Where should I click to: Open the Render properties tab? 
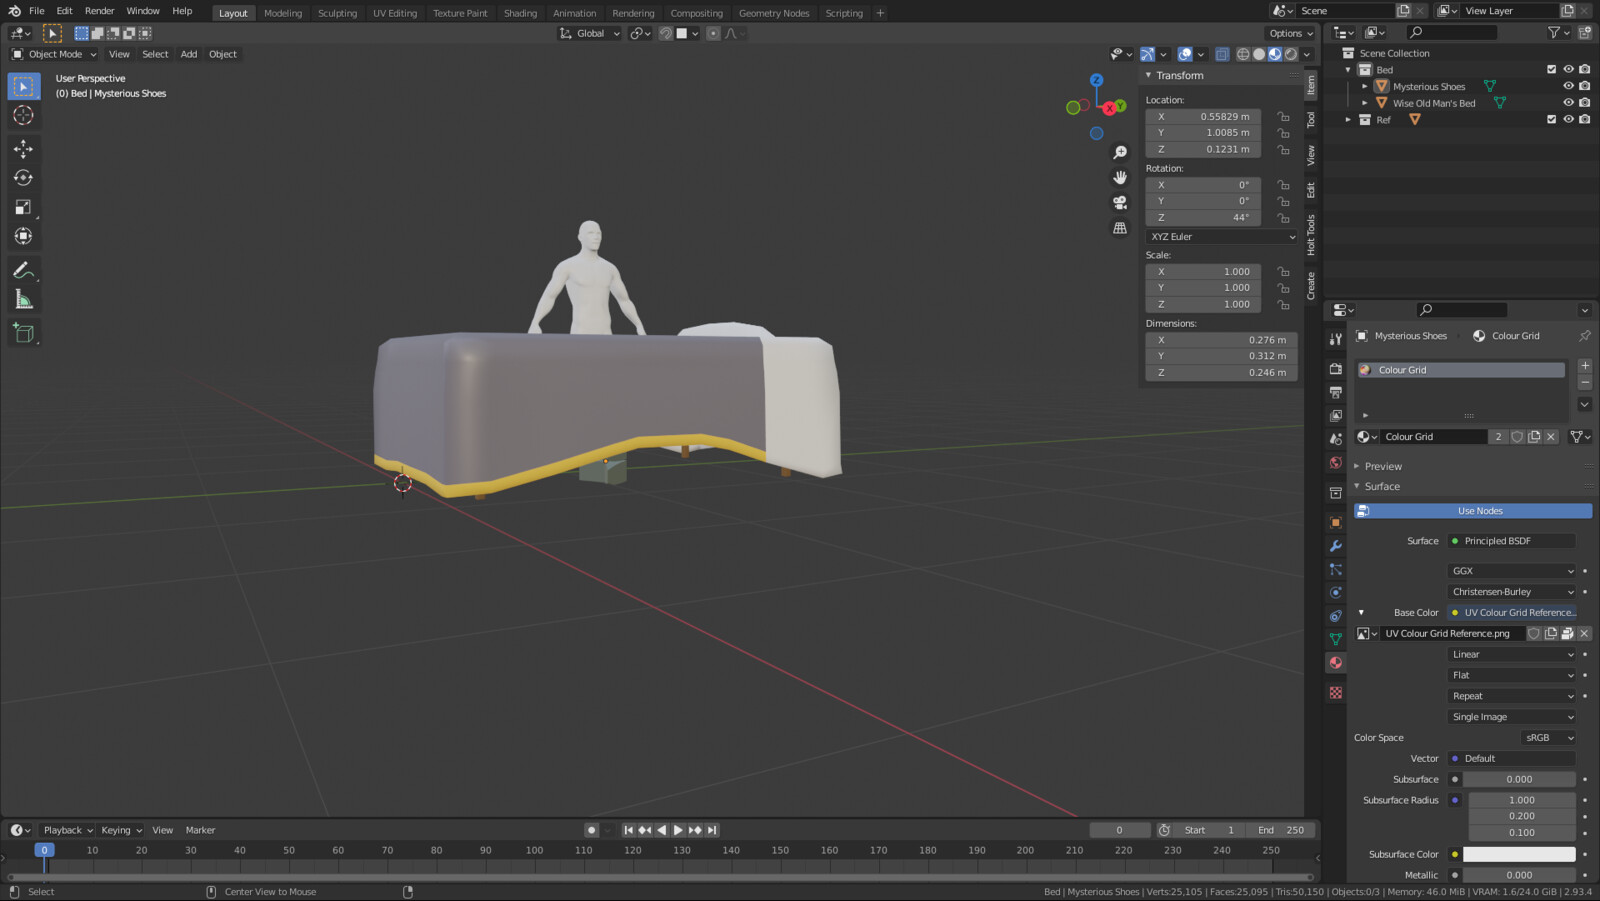[1336, 369]
